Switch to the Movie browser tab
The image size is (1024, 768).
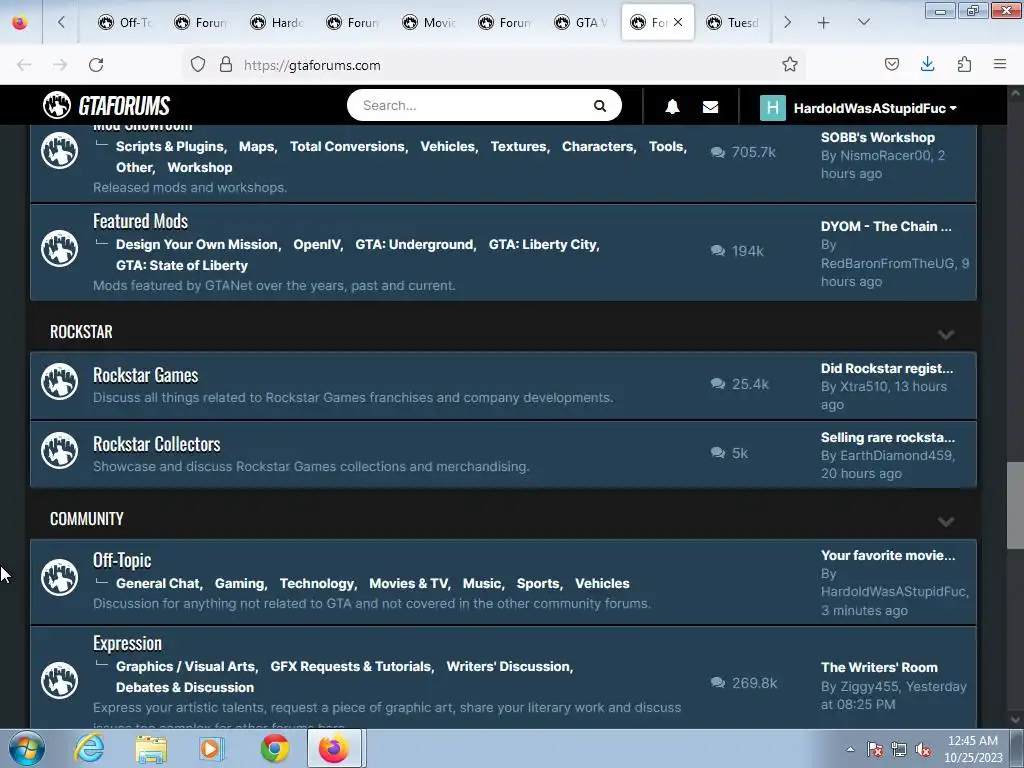(430, 22)
